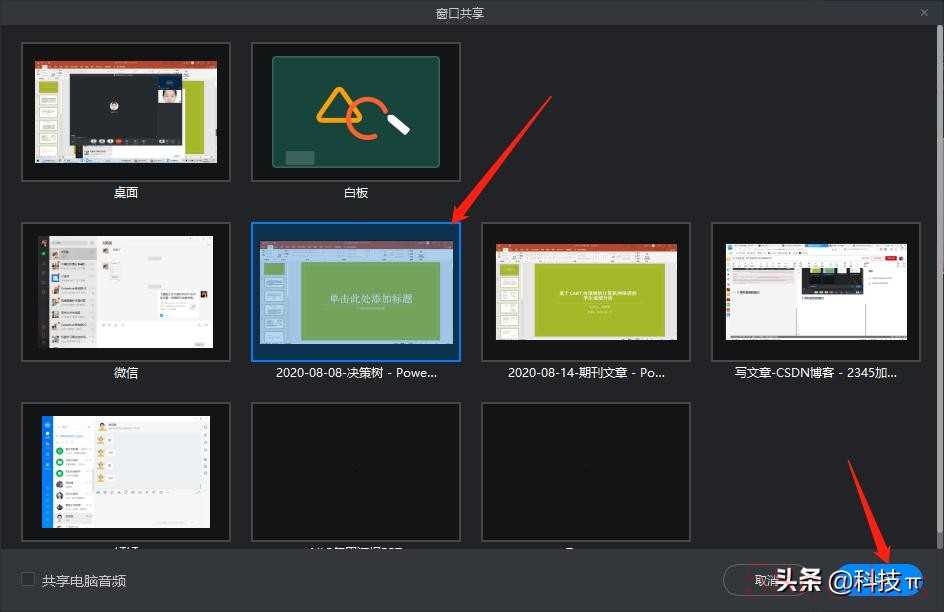Choose the 写文章-CSDN博客 browser window preview
944x612 pixels.
(816, 291)
